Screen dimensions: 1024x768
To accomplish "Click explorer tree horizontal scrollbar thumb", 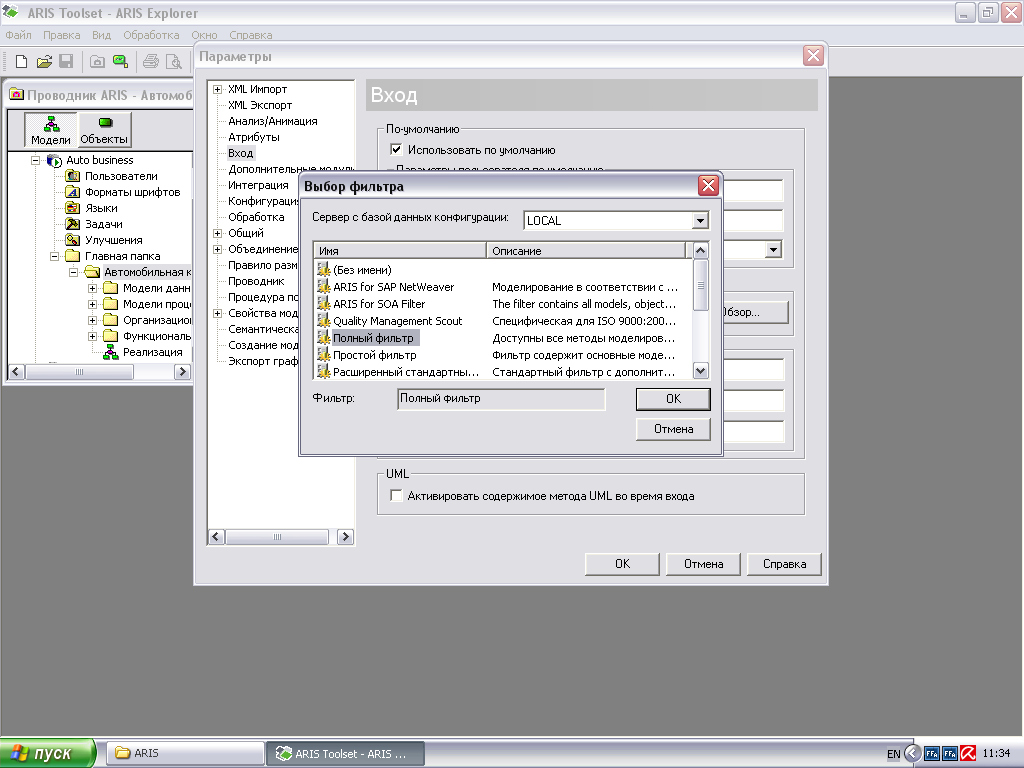I will [x=79, y=372].
